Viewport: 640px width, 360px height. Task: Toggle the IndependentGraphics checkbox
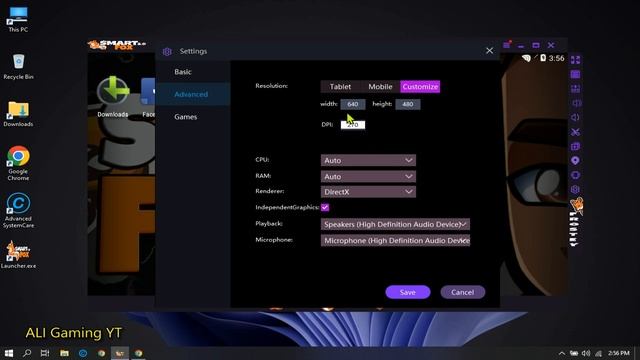[x=325, y=207]
